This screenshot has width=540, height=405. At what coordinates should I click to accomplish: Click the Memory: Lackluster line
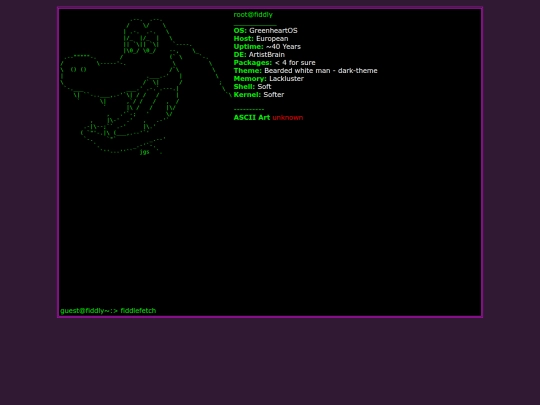268,78
